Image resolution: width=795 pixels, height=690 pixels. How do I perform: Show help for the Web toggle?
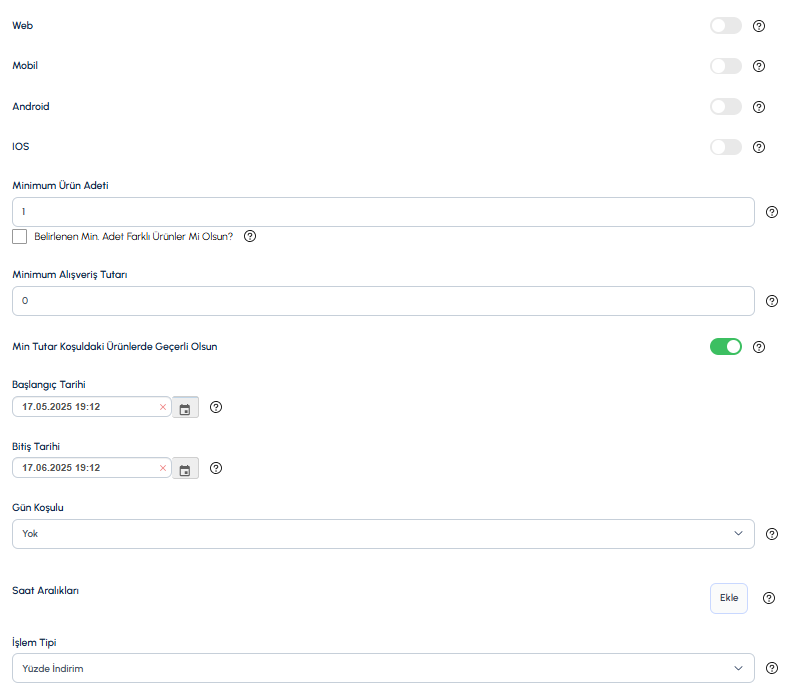pyautogui.click(x=758, y=26)
